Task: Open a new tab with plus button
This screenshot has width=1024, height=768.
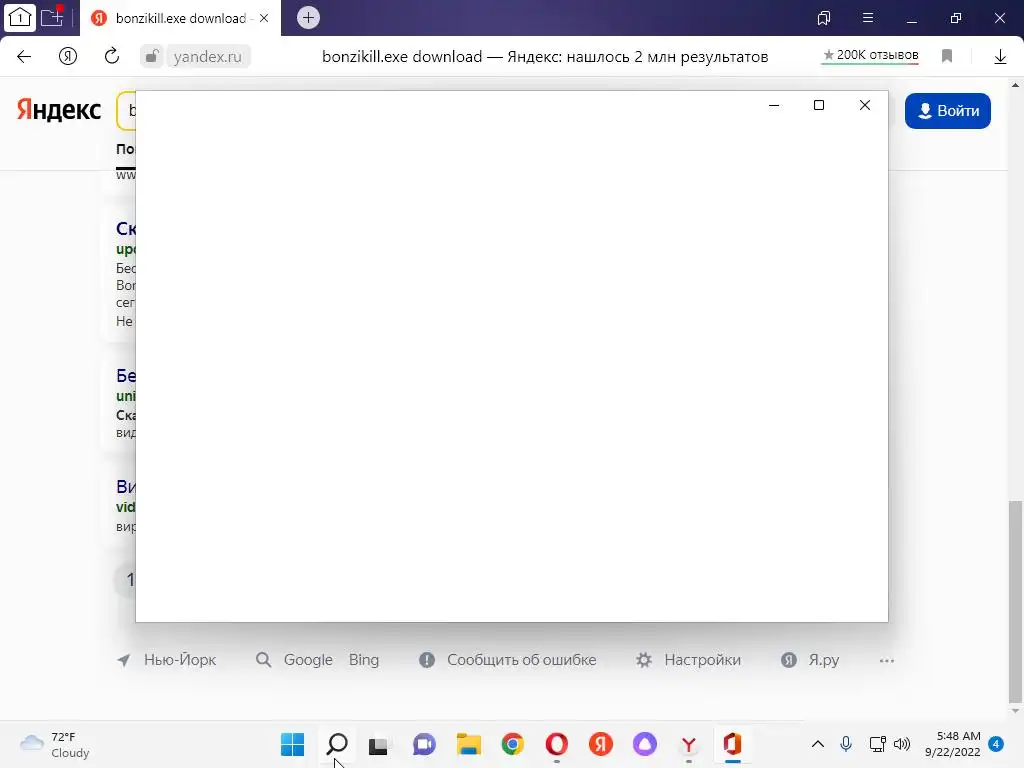Action: 308,18
